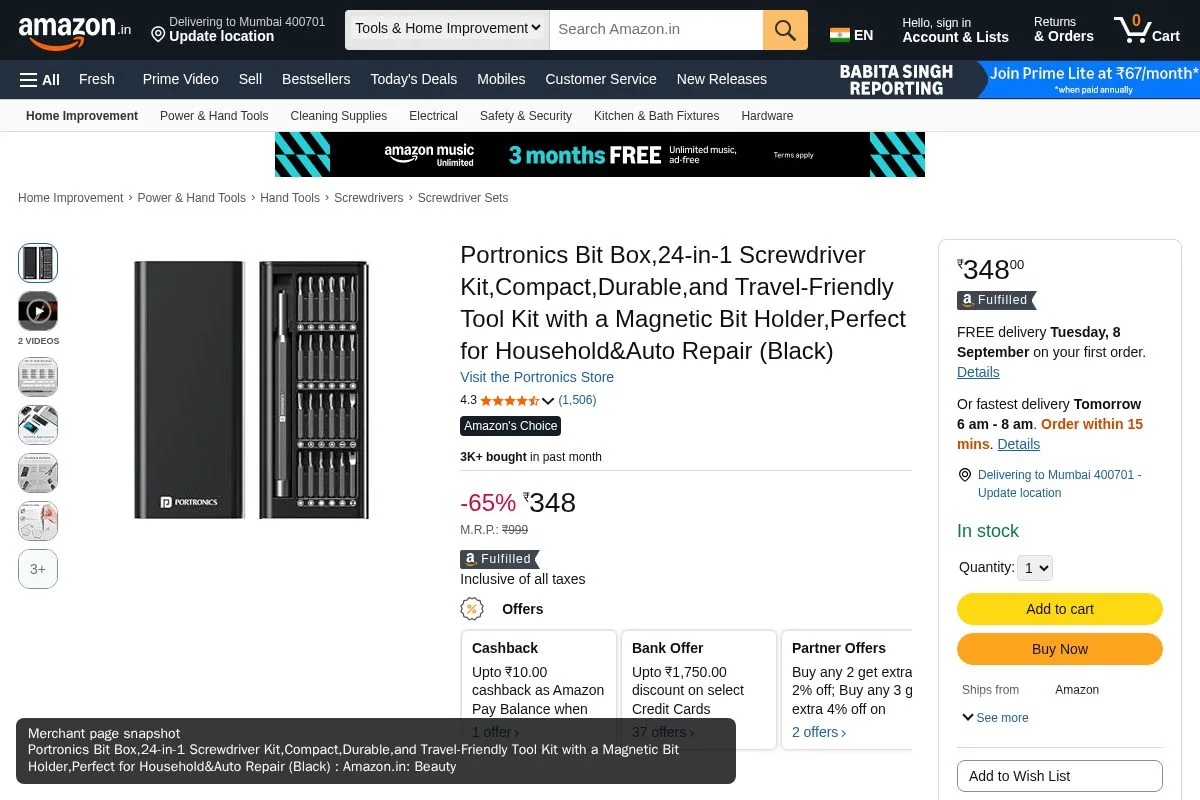Play the product video thumbnail
This screenshot has width=1200, height=800.
[x=38, y=311]
